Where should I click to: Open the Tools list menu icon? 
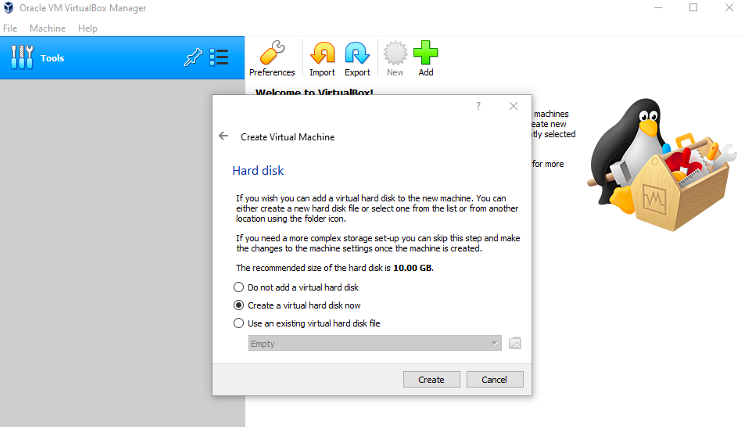click(x=219, y=57)
